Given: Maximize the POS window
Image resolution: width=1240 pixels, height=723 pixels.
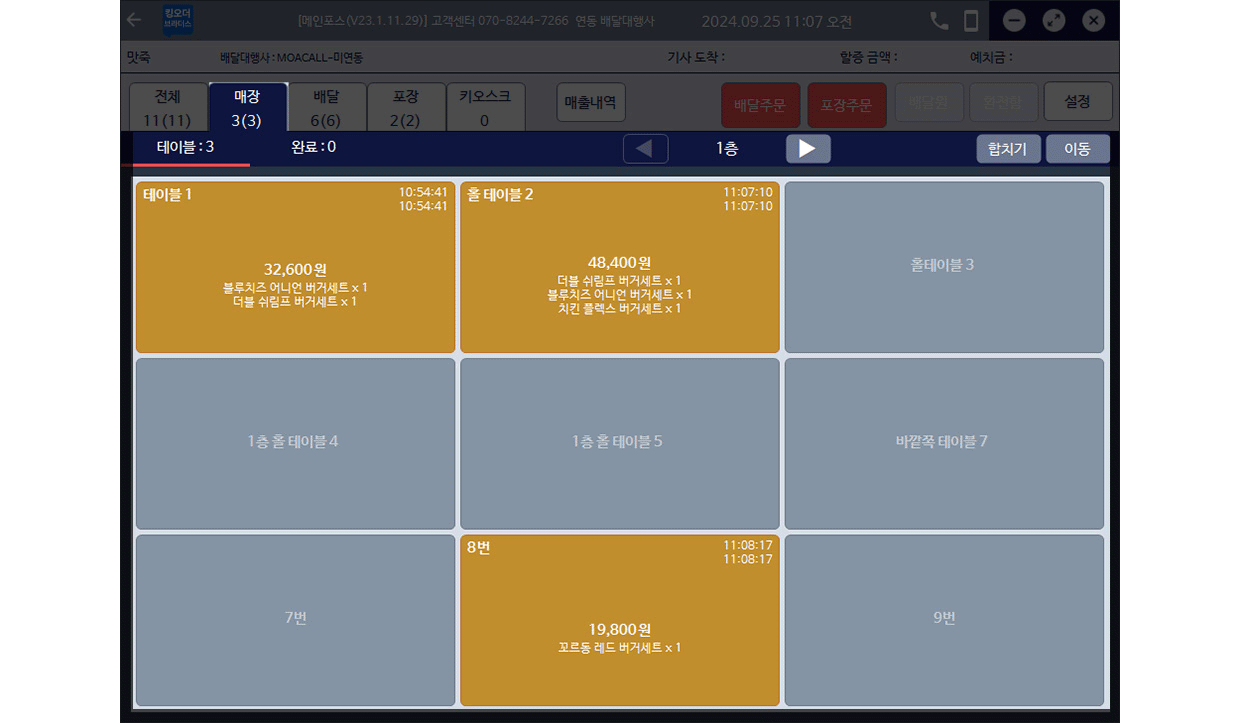Looking at the screenshot, I should click(1054, 20).
